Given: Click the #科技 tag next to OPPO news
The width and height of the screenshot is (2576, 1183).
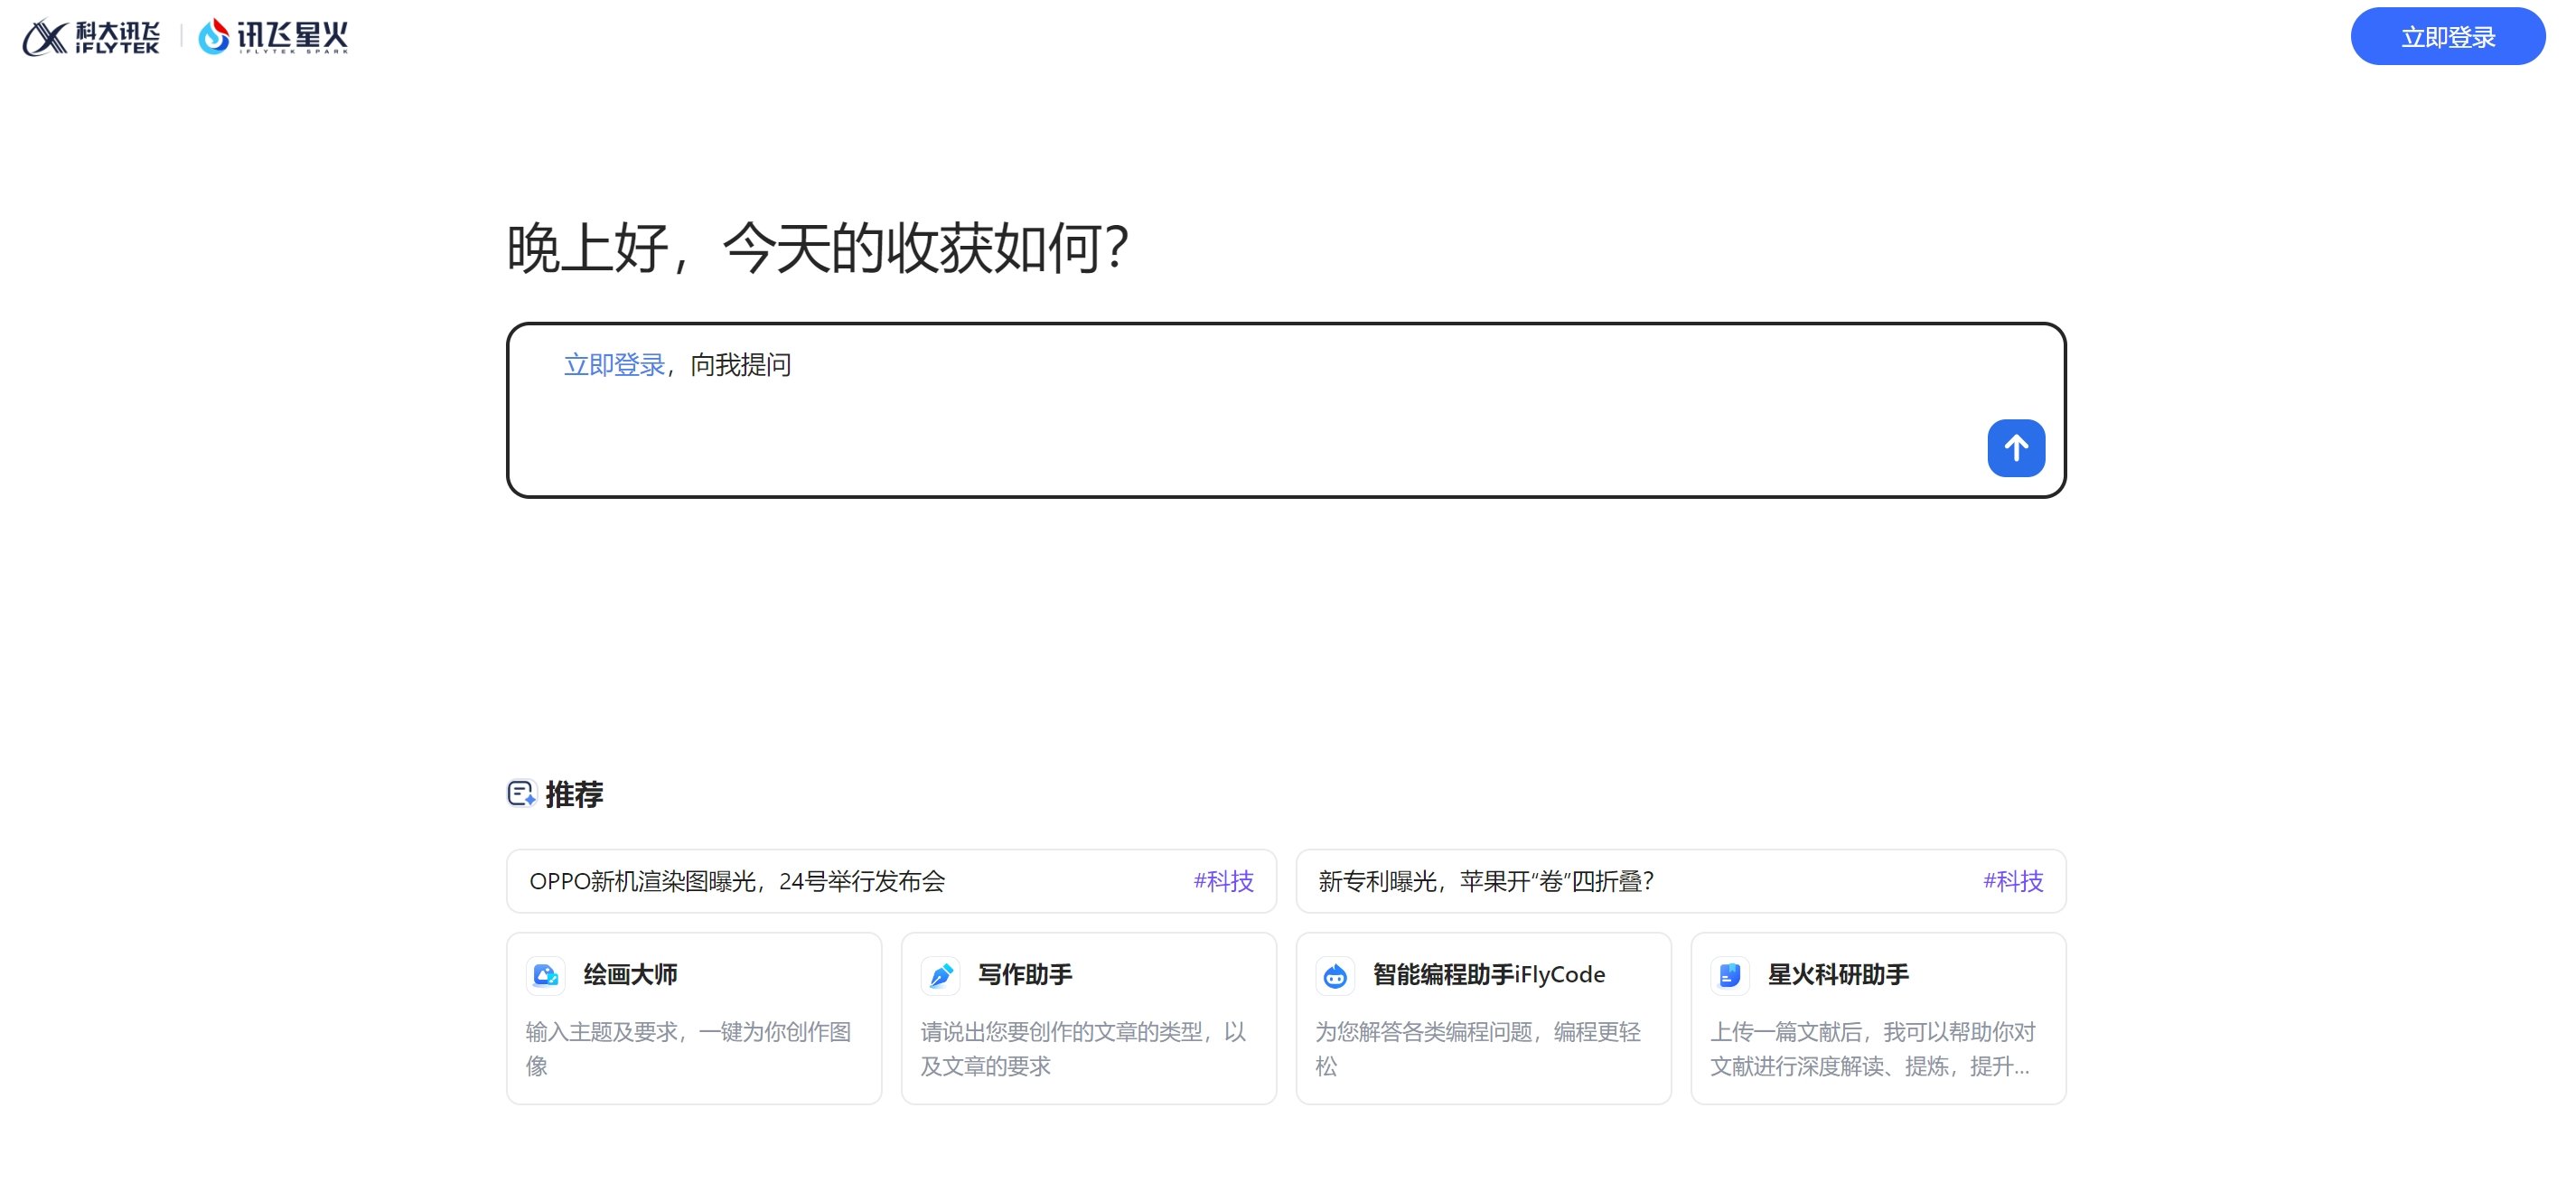Looking at the screenshot, I should [1224, 881].
